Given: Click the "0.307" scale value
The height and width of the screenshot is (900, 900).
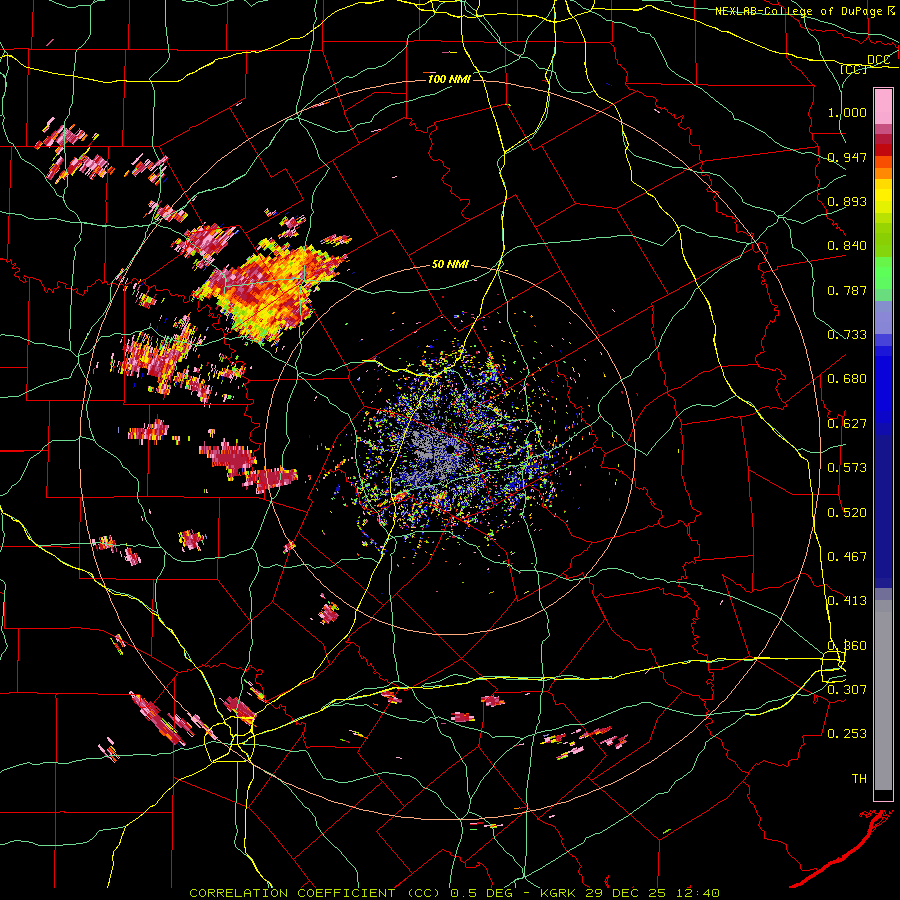Looking at the screenshot, I should [847, 690].
